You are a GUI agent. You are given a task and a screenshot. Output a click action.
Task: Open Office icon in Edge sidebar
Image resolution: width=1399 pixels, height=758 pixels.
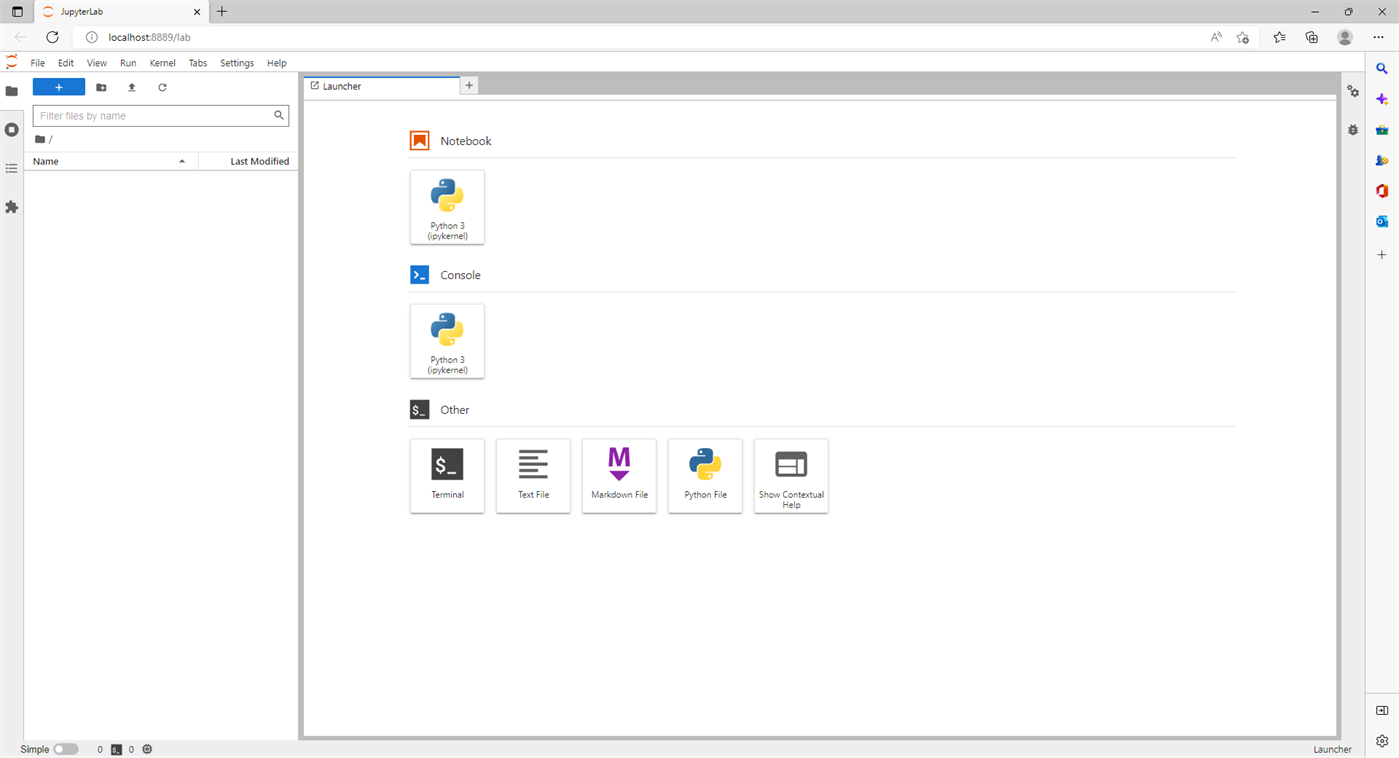tap(1382, 191)
